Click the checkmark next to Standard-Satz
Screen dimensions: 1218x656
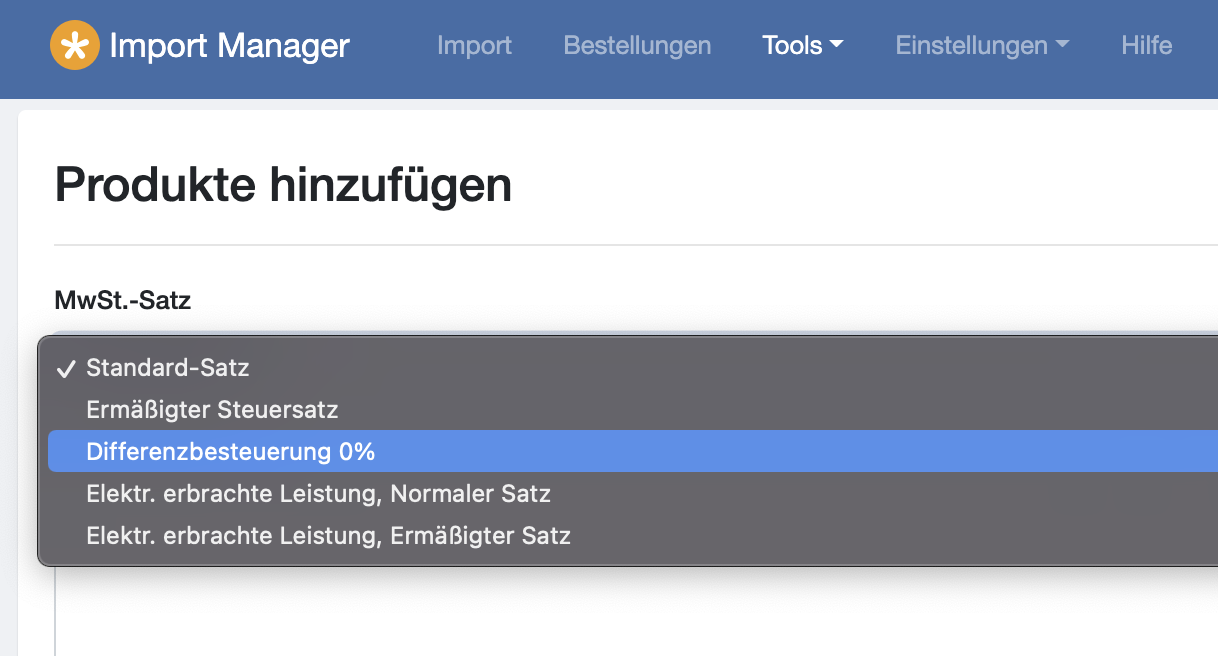click(66, 368)
